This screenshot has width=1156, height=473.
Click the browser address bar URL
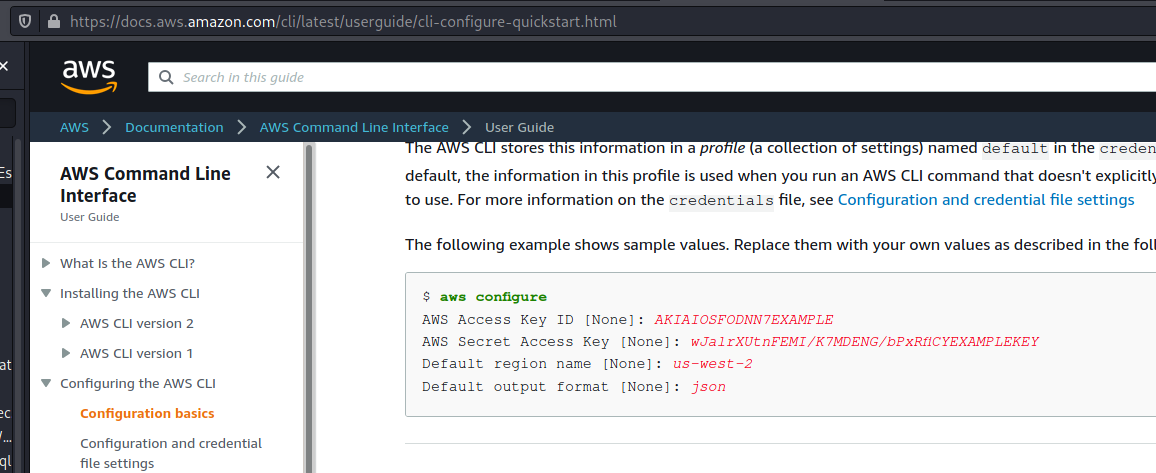342,21
